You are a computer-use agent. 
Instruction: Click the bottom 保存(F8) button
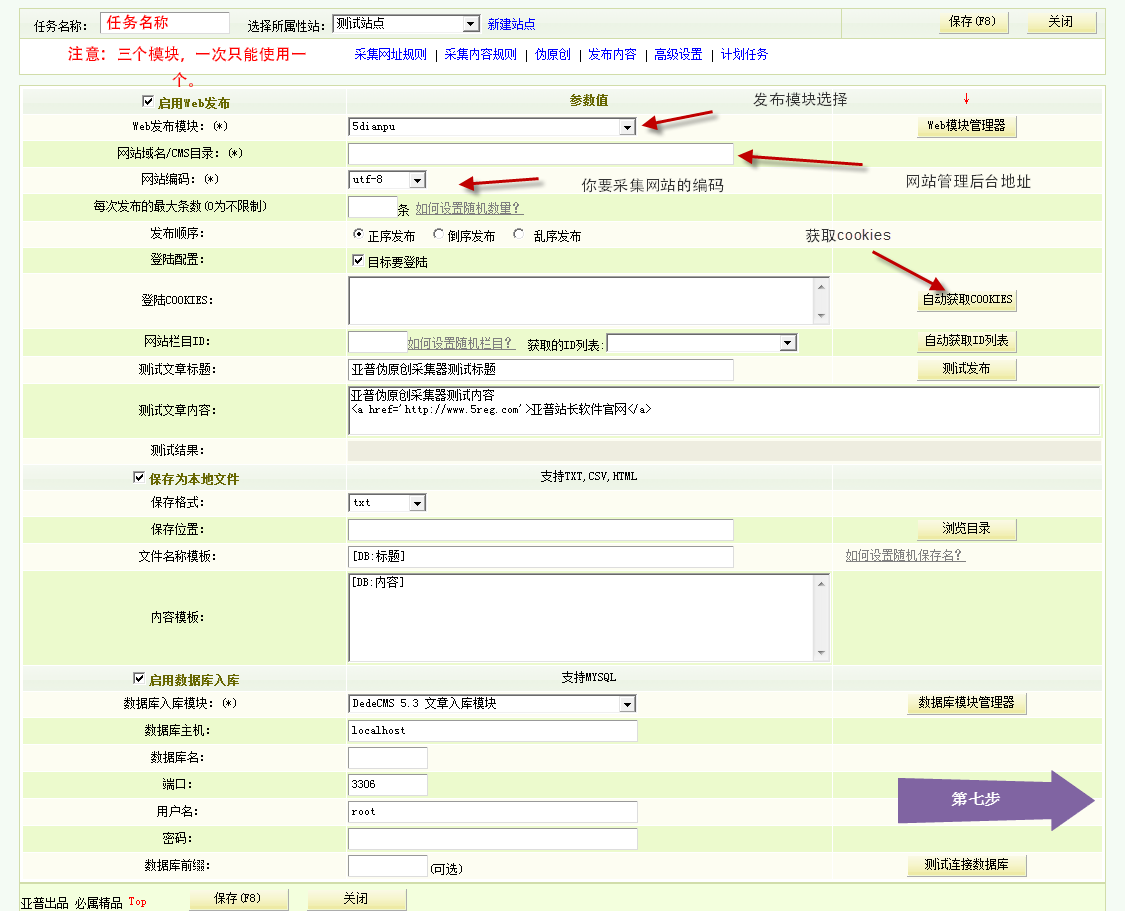pyautogui.click(x=238, y=899)
